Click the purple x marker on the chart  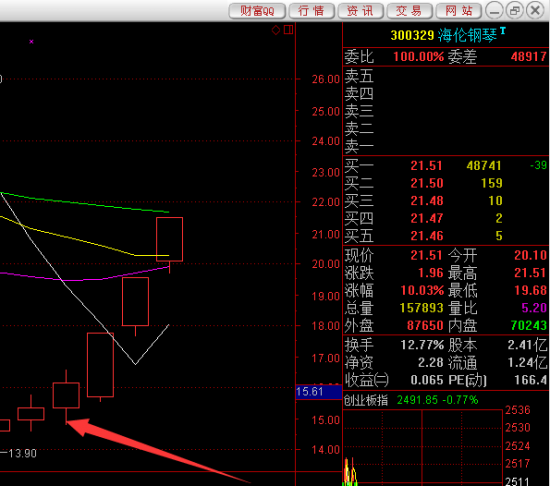pos(31,41)
